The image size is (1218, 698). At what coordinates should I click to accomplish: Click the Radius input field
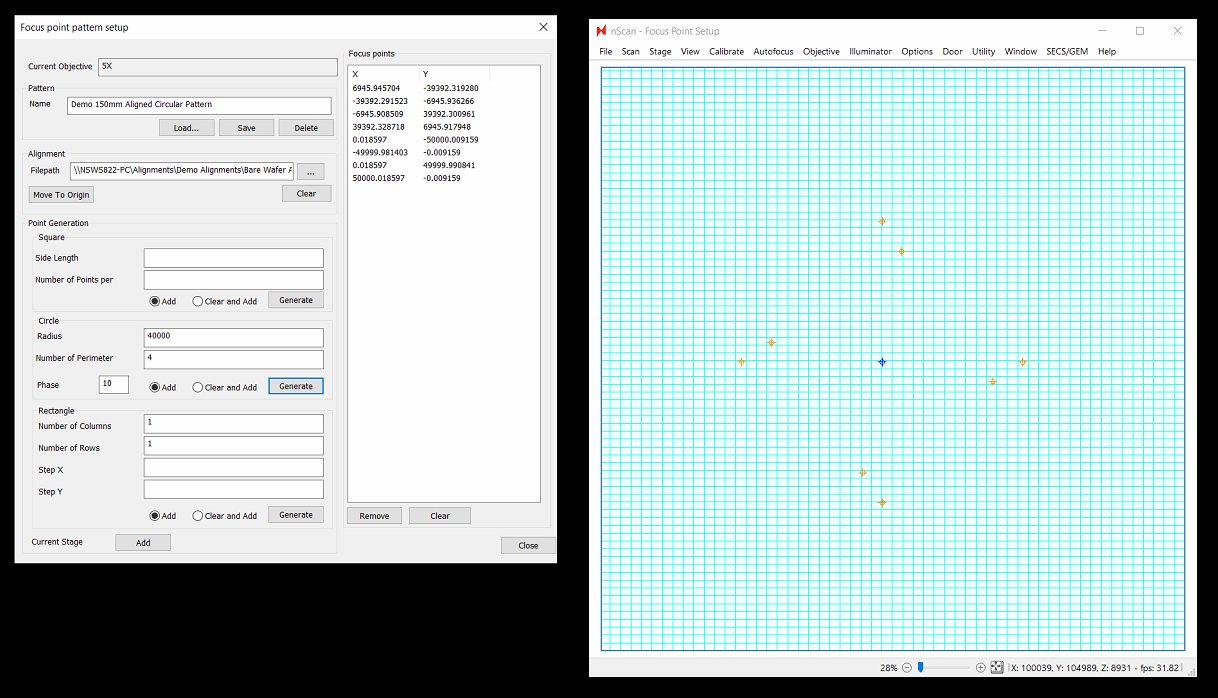pos(233,337)
